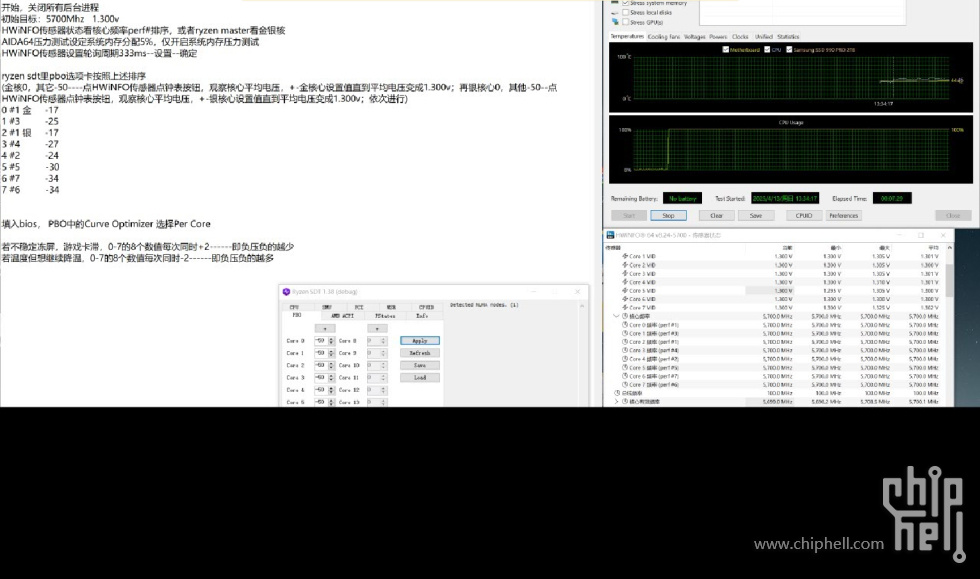The height and width of the screenshot is (579, 980).
Task: Click the bolt icon beside Core 5 VID
Action: [624, 291]
